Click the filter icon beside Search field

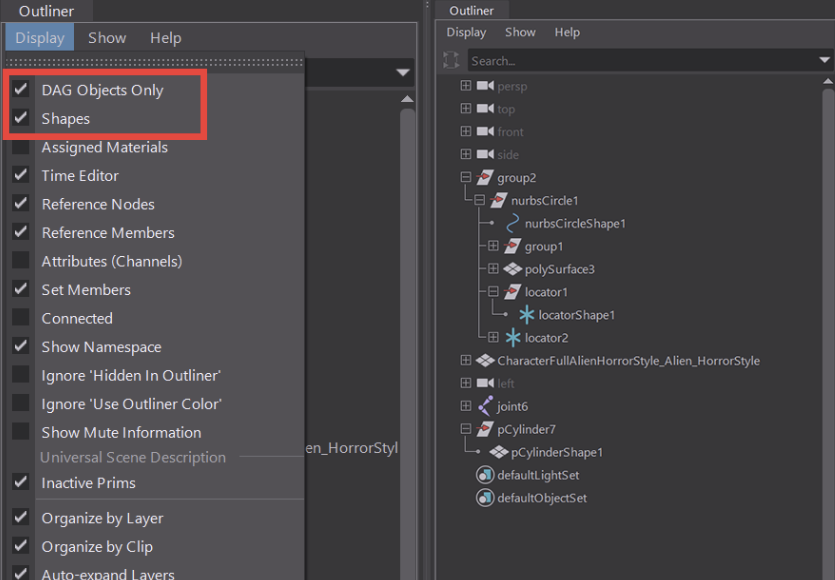point(451,60)
